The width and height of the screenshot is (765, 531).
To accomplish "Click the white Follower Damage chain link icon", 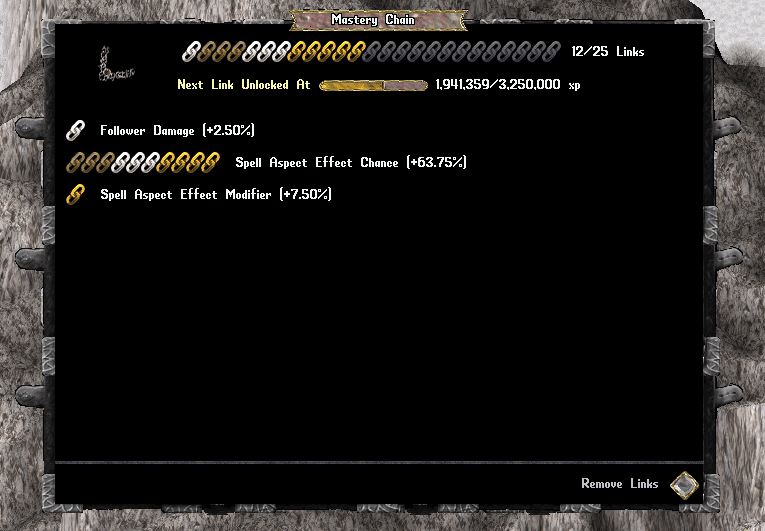I will coord(76,130).
